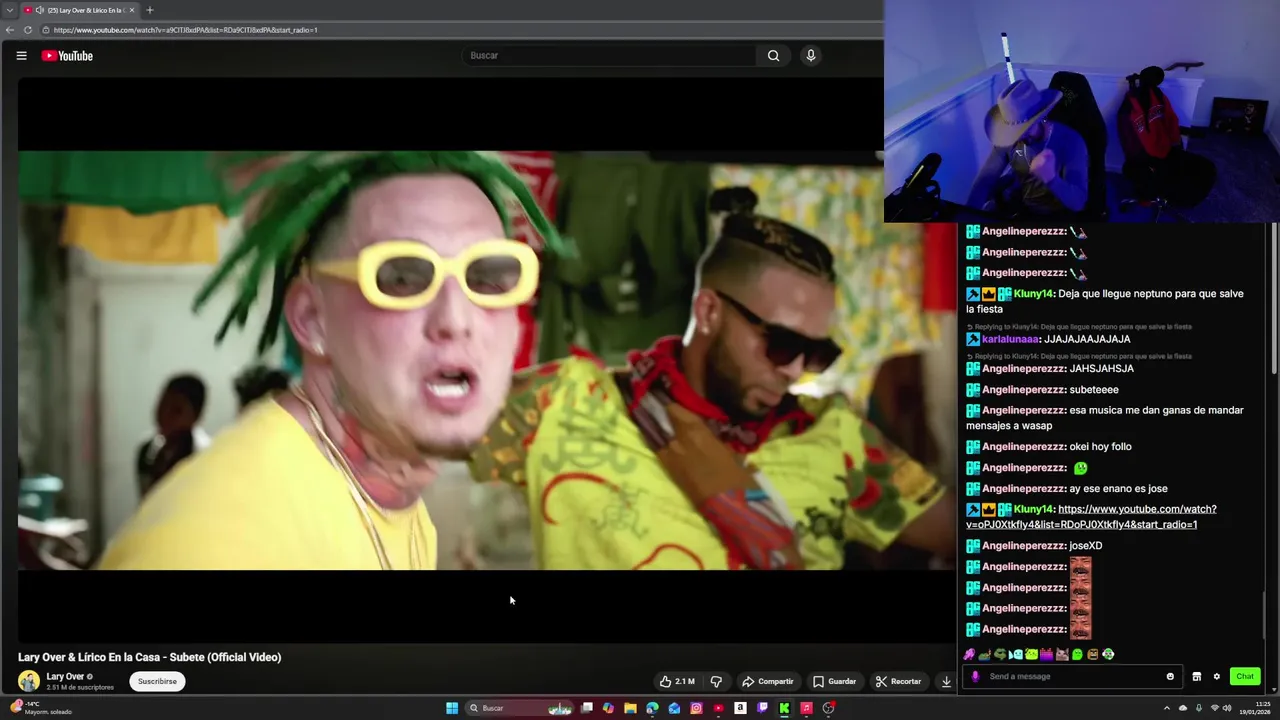Reload the page in browser
1280x720 pixels.
coord(28,30)
